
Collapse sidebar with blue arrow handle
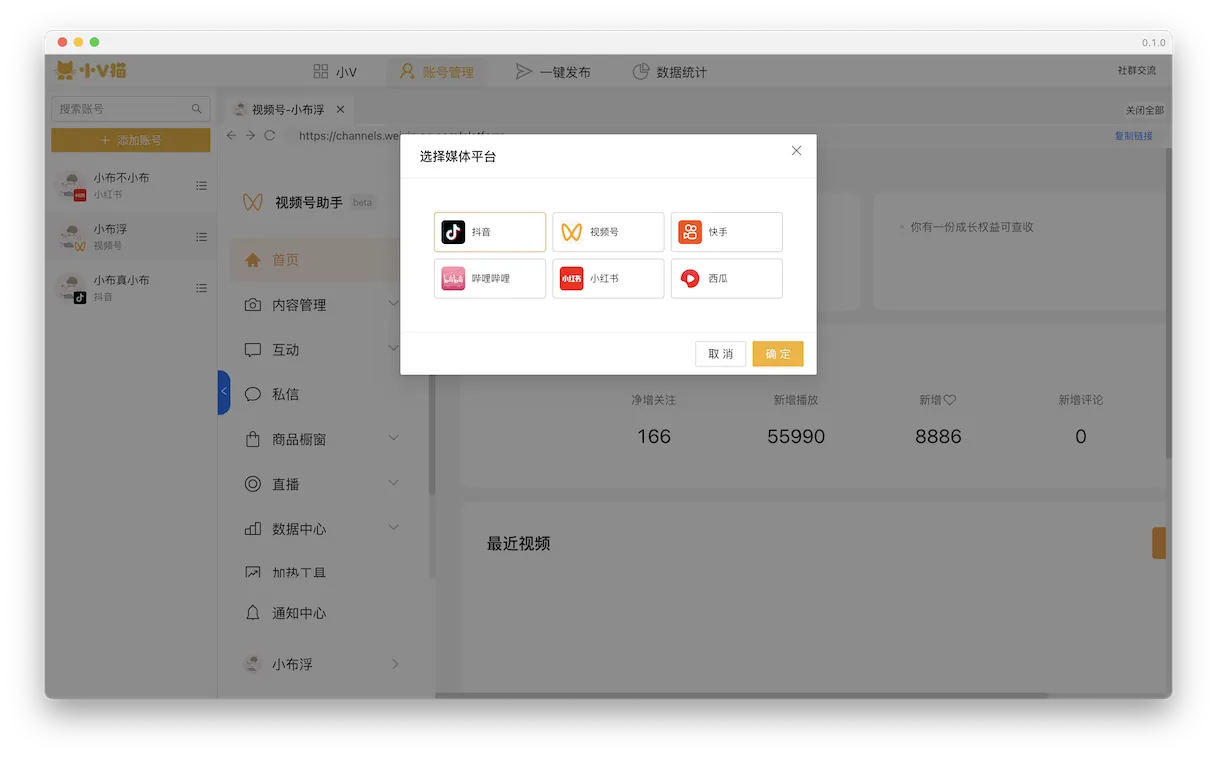click(224, 392)
